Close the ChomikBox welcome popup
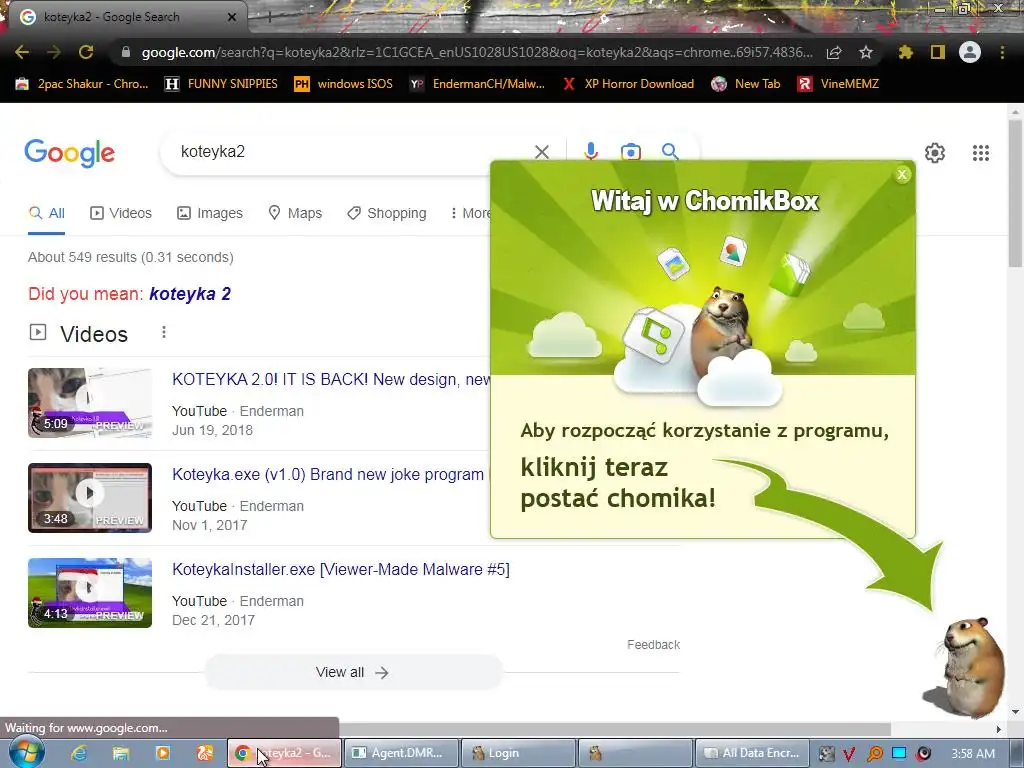This screenshot has height=768, width=1024. coord(902,174)
